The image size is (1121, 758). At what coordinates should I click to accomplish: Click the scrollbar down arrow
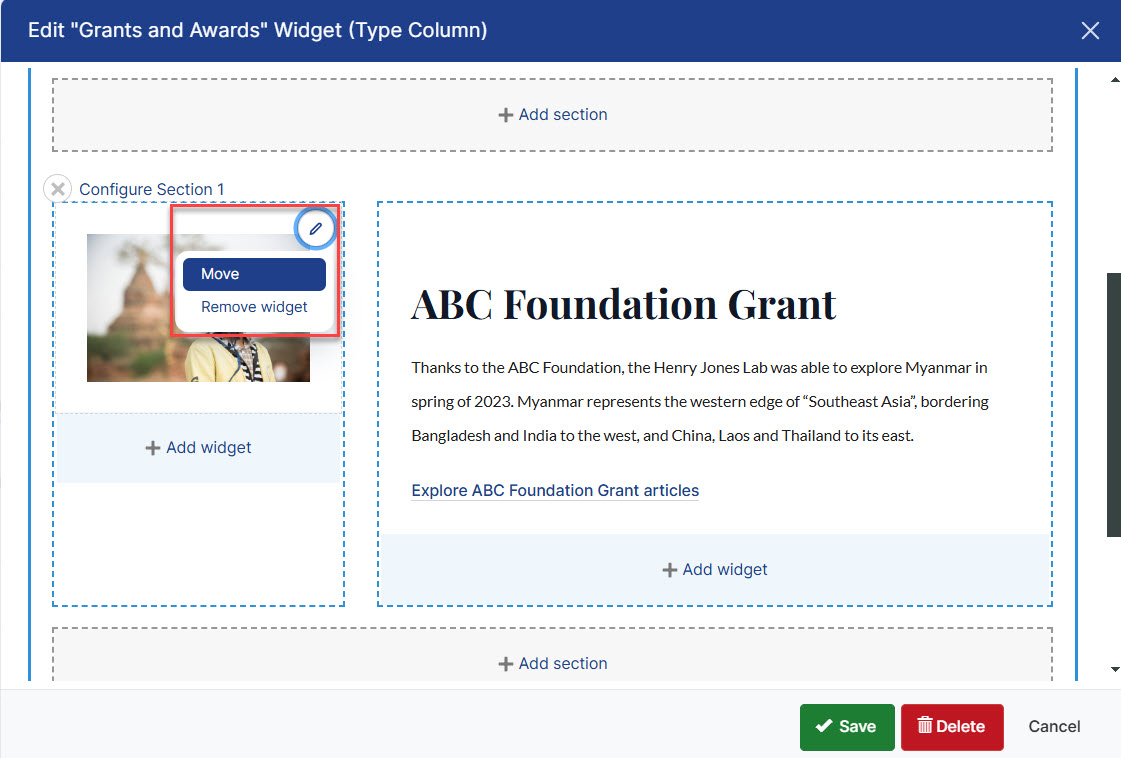(1114, 669)
